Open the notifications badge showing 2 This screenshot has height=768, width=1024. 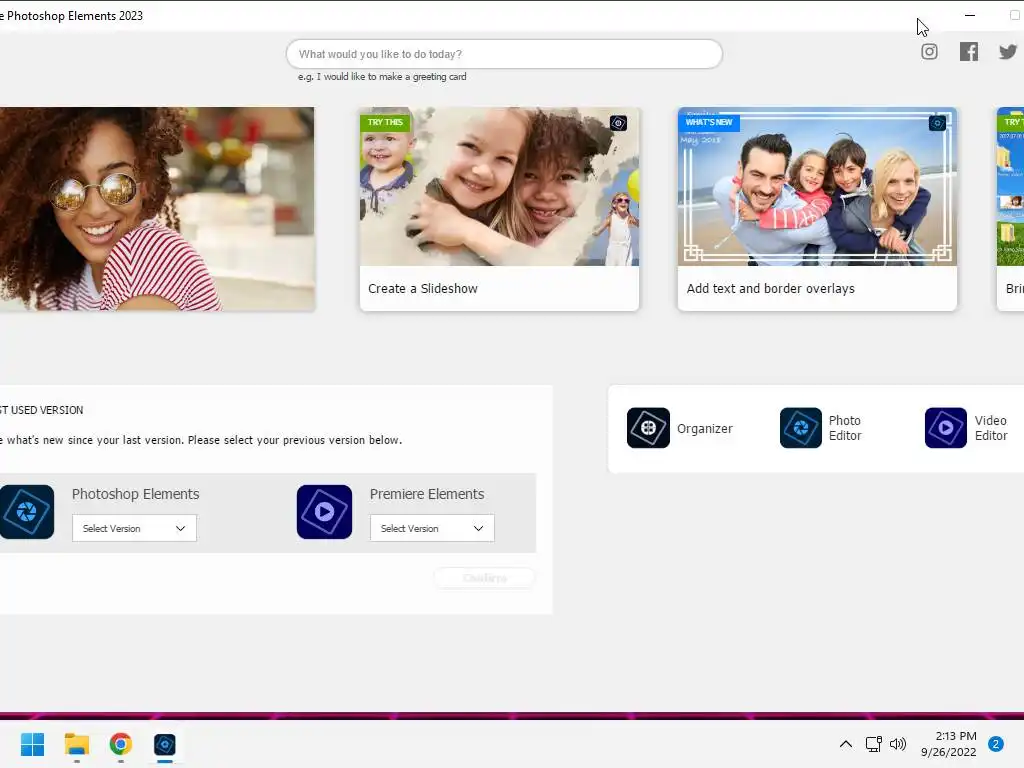pyautogui.click(x=995, y=744)
